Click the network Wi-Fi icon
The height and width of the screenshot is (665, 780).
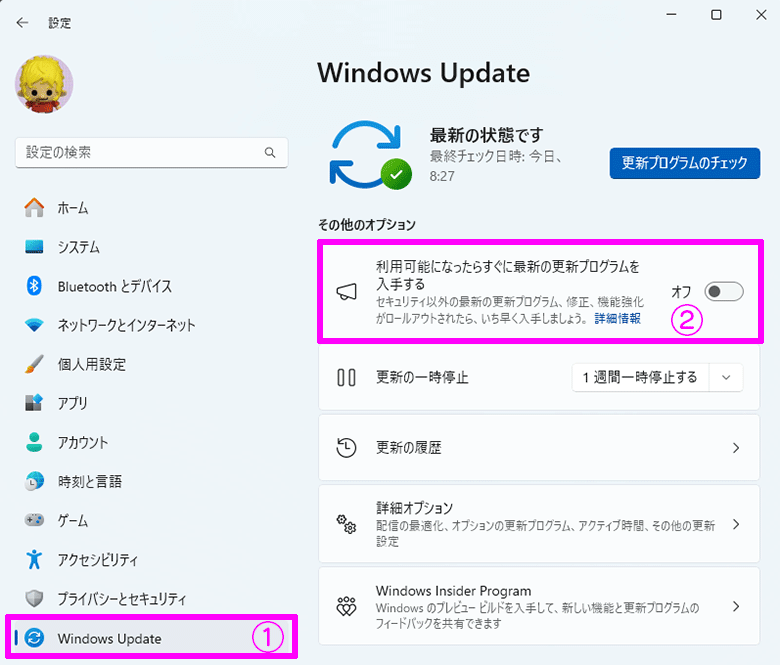coord(34,325)
